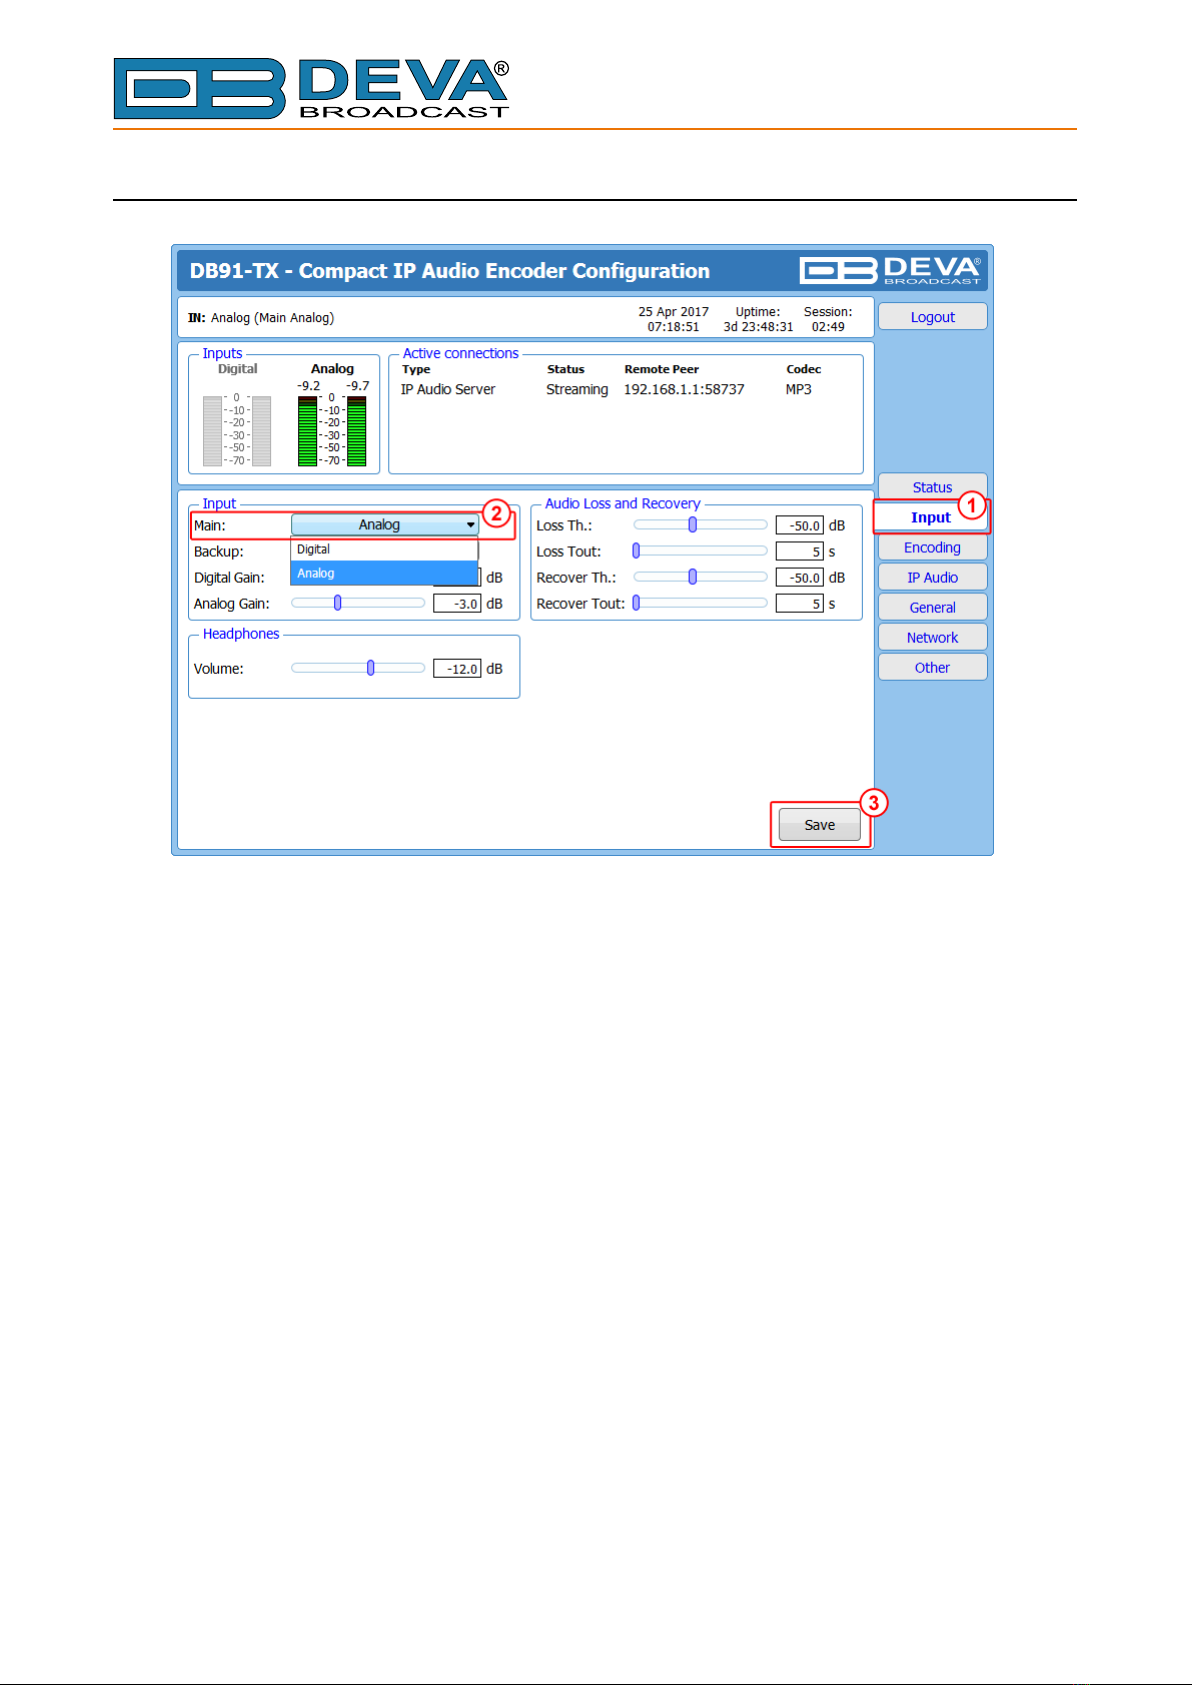The width and height of the screenshot is (1192, 1685).
Task: Edit the Loss Tout seconds field
Action: [800, 552]
